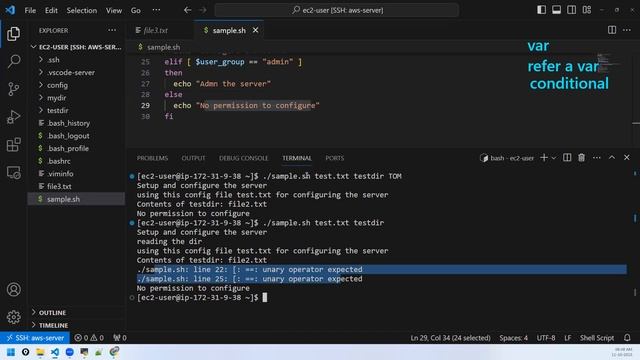Select bash - ec2-user terminal label
Image resolution: width=640 pixels, height=360 pixels.
coord(507,158)
